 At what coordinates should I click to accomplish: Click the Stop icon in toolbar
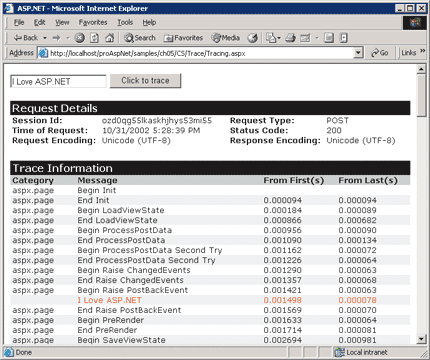click(x=79, y=38)
